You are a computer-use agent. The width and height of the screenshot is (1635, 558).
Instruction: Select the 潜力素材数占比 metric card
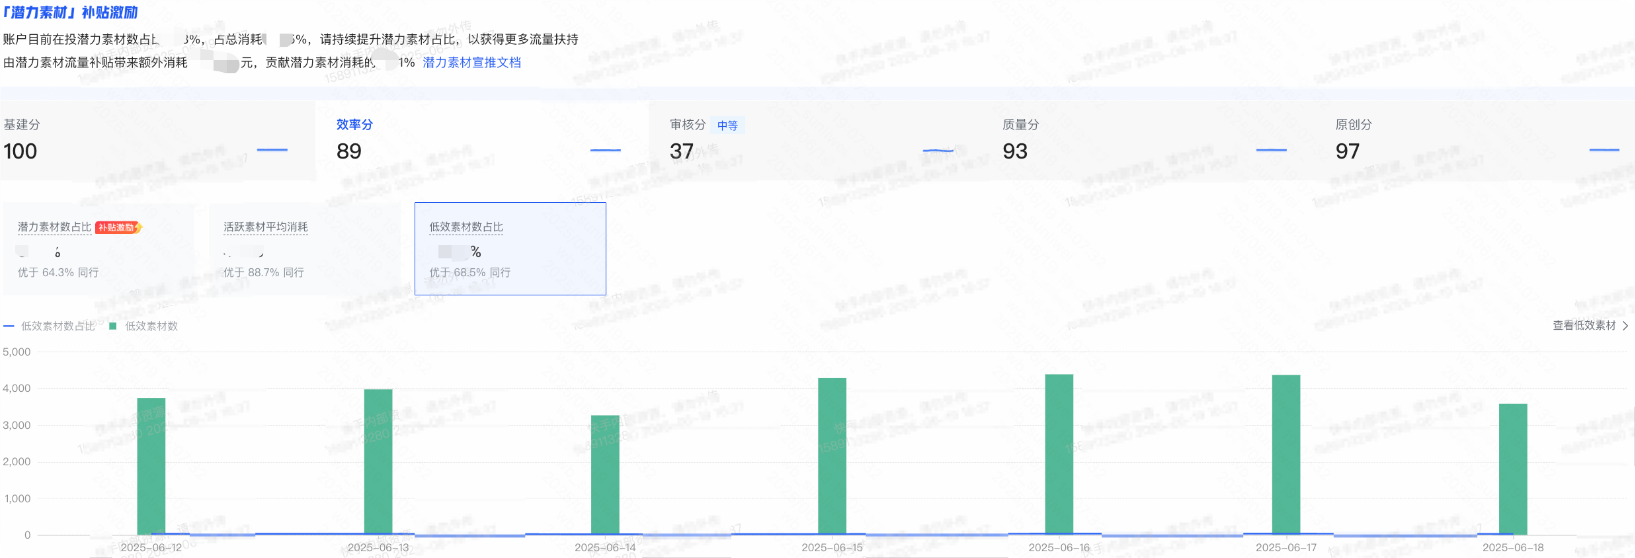(98, 249)
